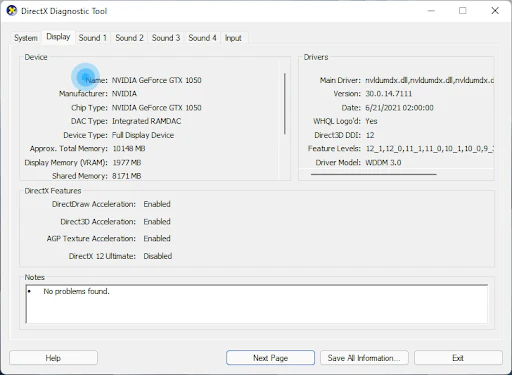The height and width of the screenshot is (375, 512).
Task: Go to the Sound 3 tab
Action: 166,38
